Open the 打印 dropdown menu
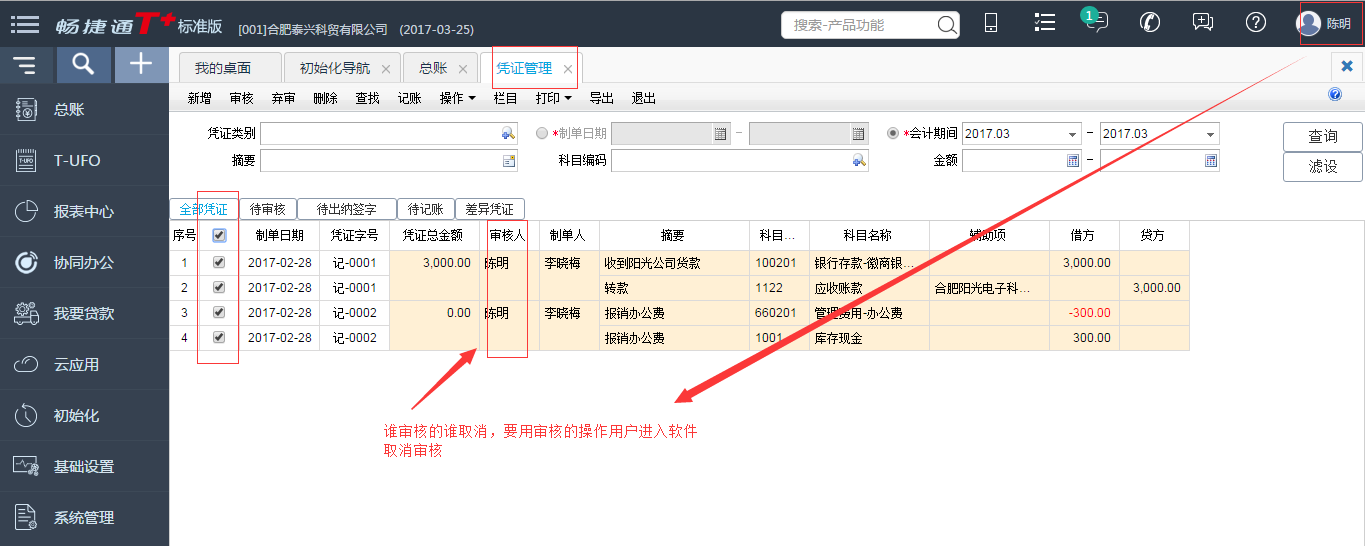Screen dimensions: 1365x546 click(553, 98)
